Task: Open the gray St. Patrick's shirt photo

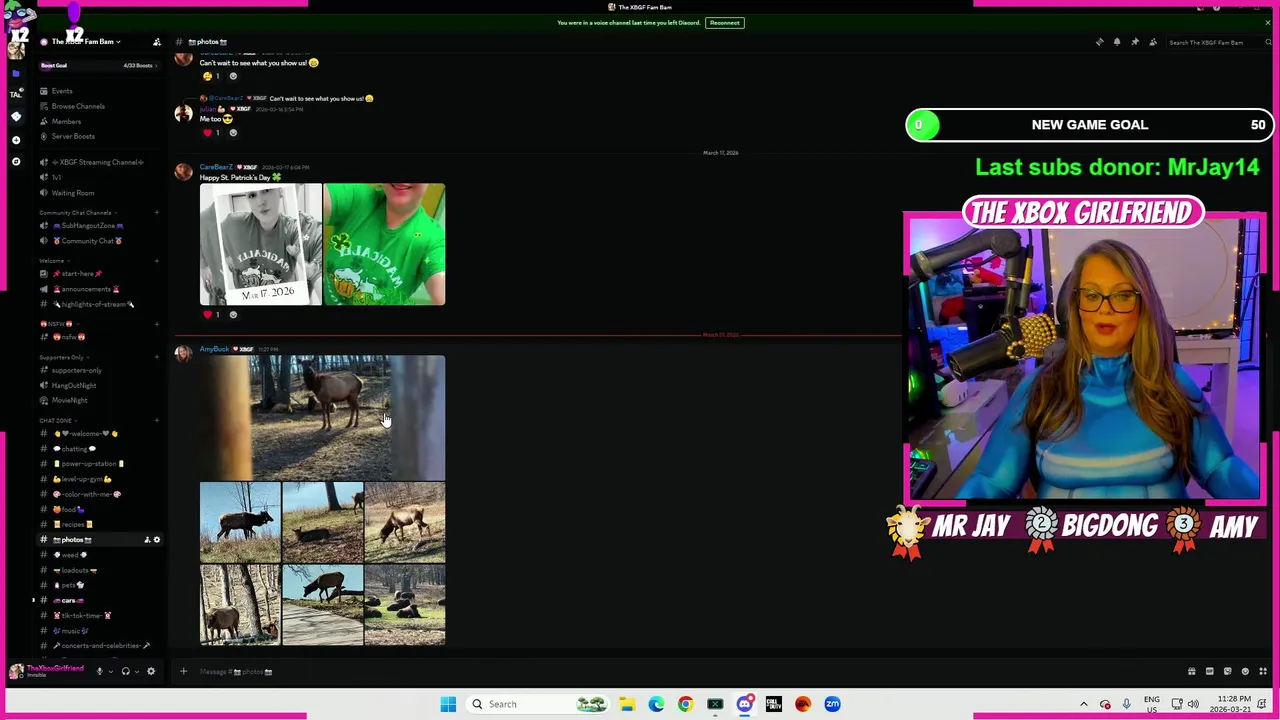Action: (x=260, y=244)
